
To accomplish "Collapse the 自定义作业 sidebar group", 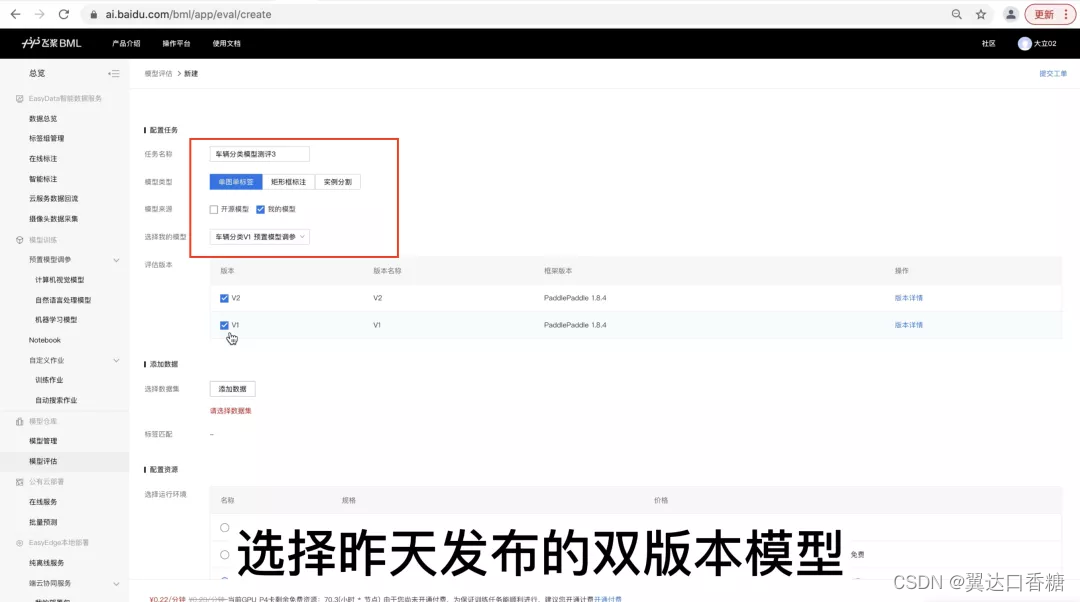I will click(116, 360).
